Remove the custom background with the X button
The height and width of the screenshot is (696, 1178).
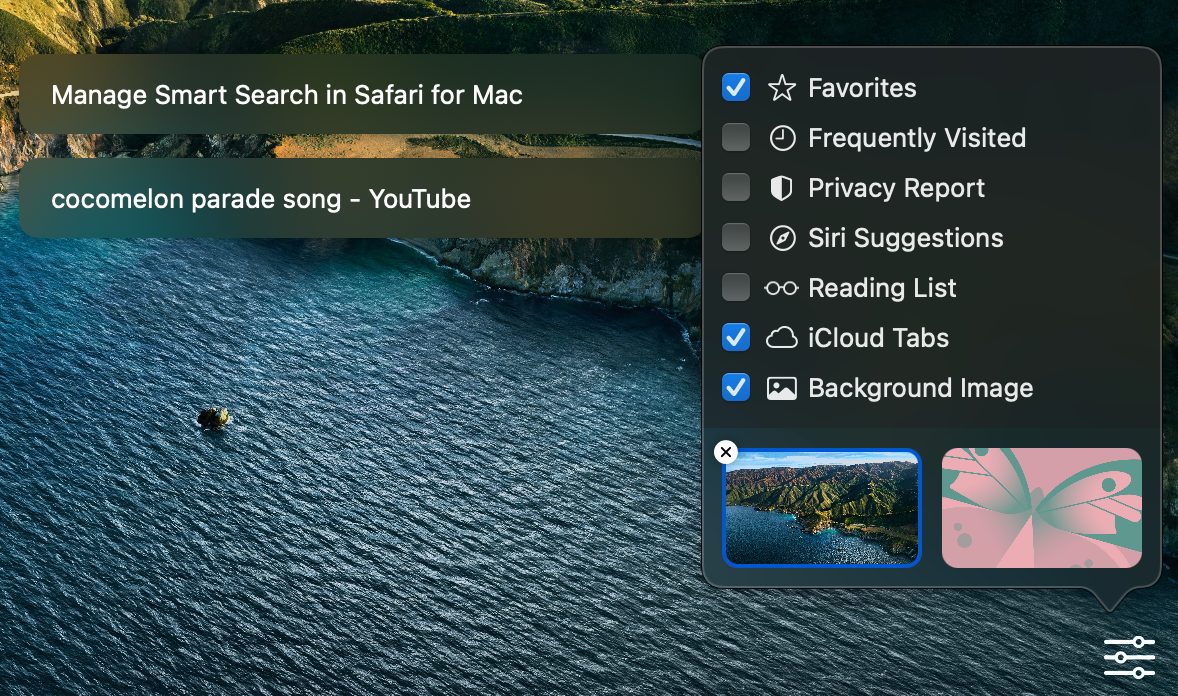pos(725,452)
